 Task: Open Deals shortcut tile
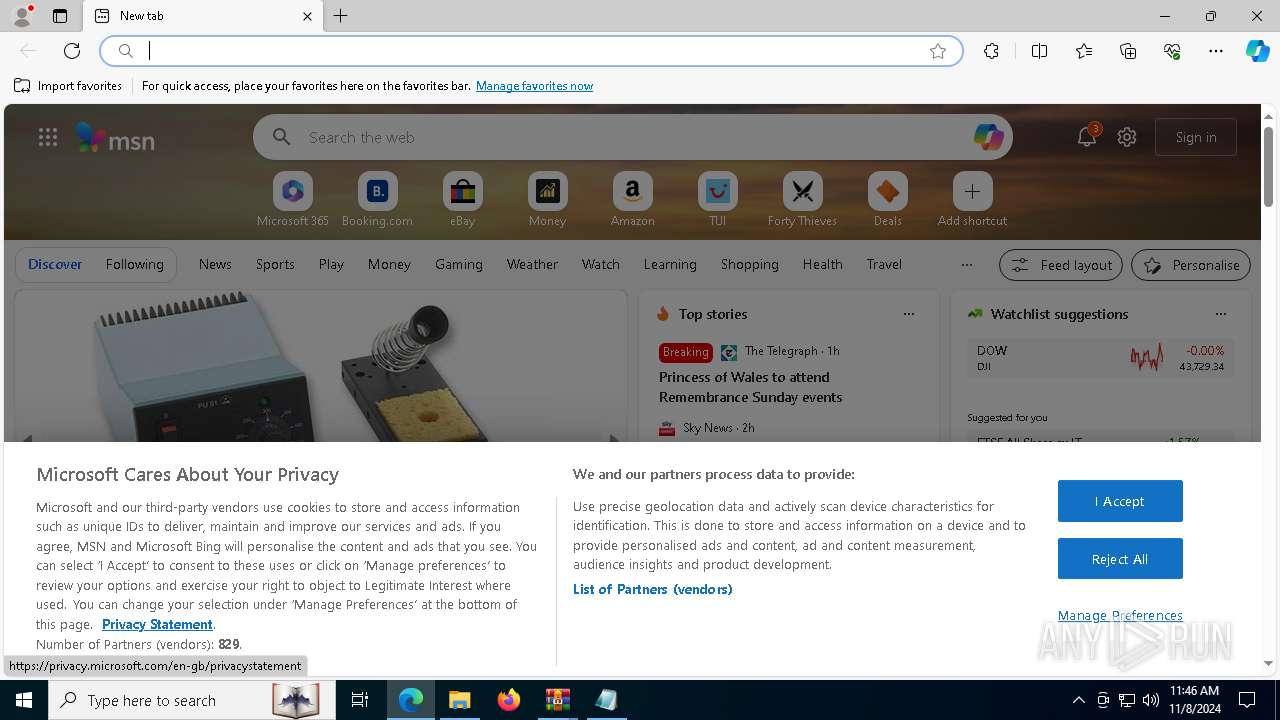887,200
